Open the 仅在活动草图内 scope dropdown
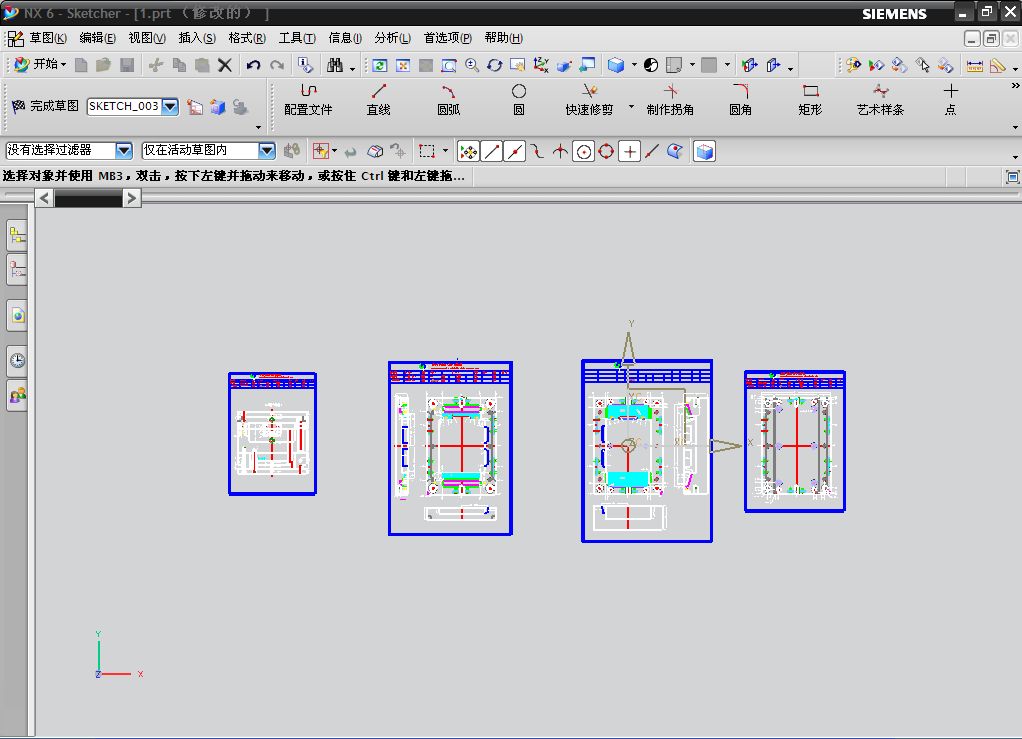This screenshot has height=739, width=1022. click(x=267, y=151)
